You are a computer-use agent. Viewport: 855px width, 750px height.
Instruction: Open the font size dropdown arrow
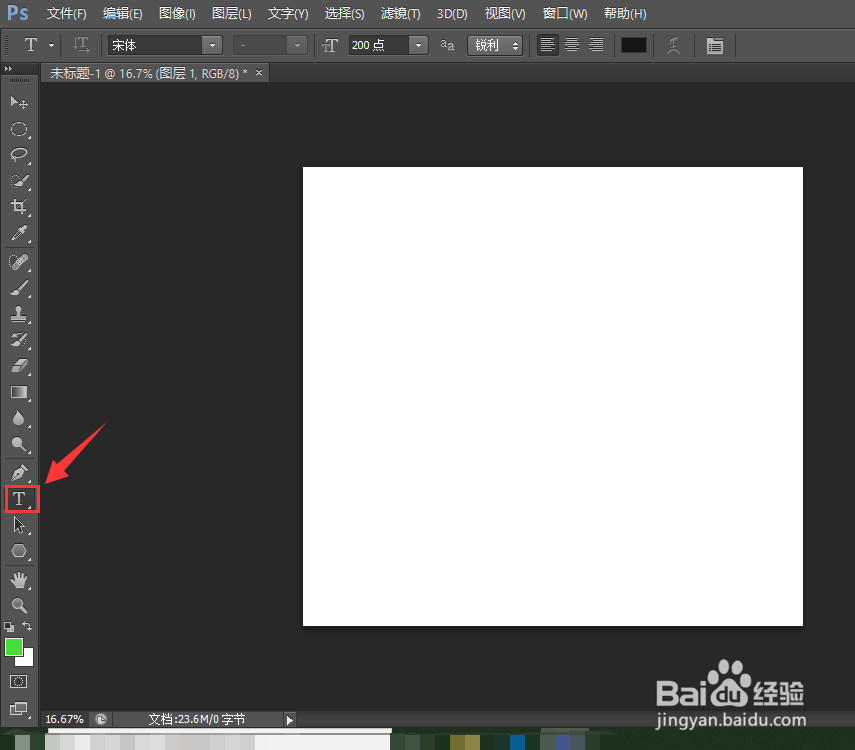pos(418,45)
